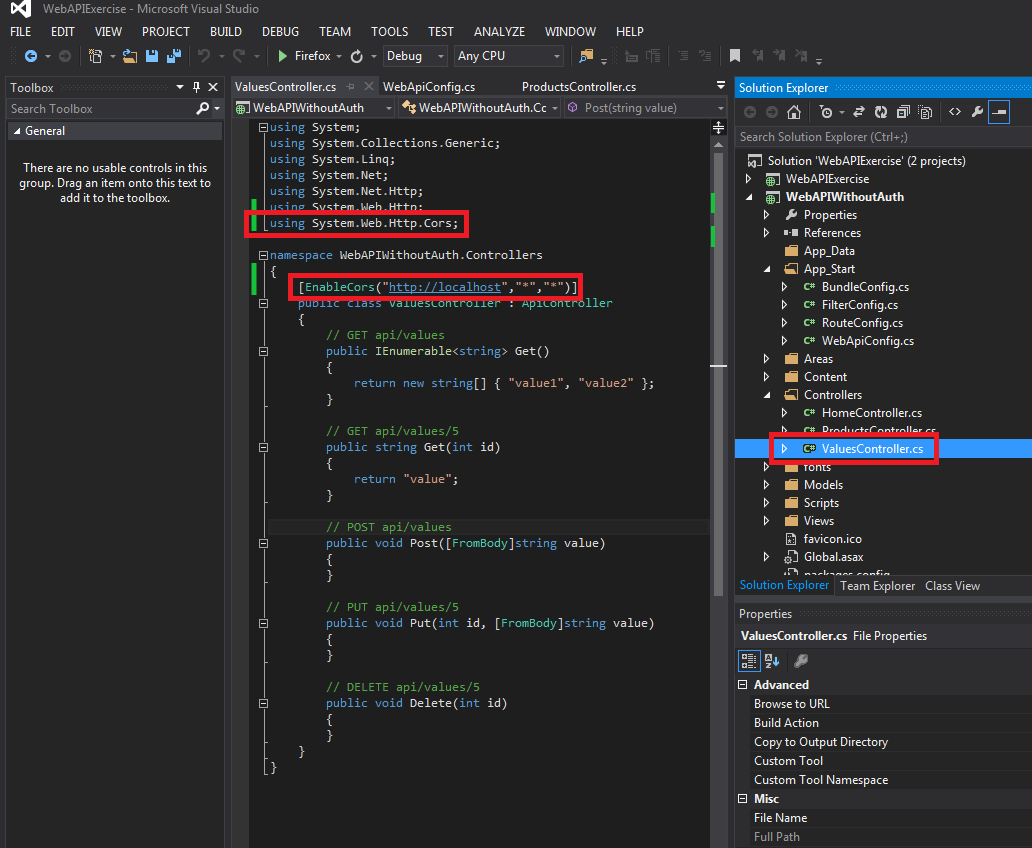The height and width of the screenshot is (848, 1032).
Task: Open the BUILD menu
Action: point(226,32)
